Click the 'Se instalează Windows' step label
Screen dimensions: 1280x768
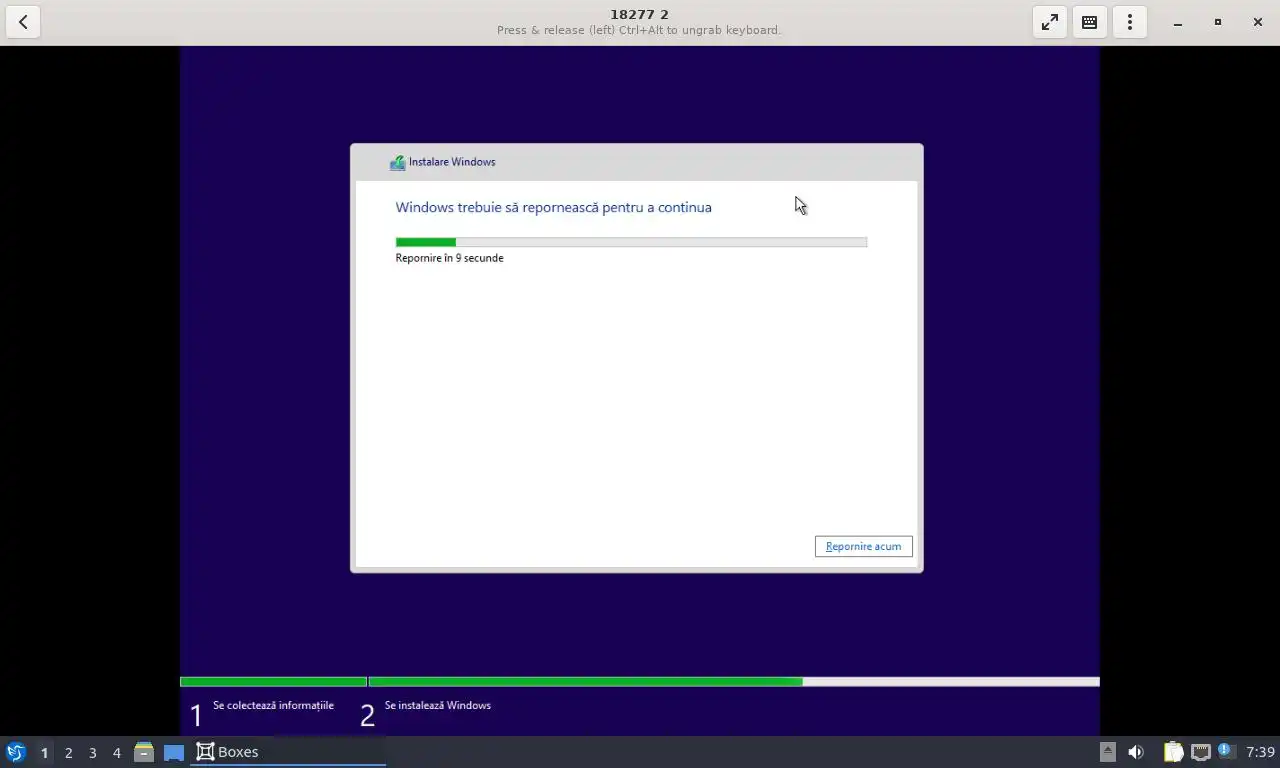437,705
